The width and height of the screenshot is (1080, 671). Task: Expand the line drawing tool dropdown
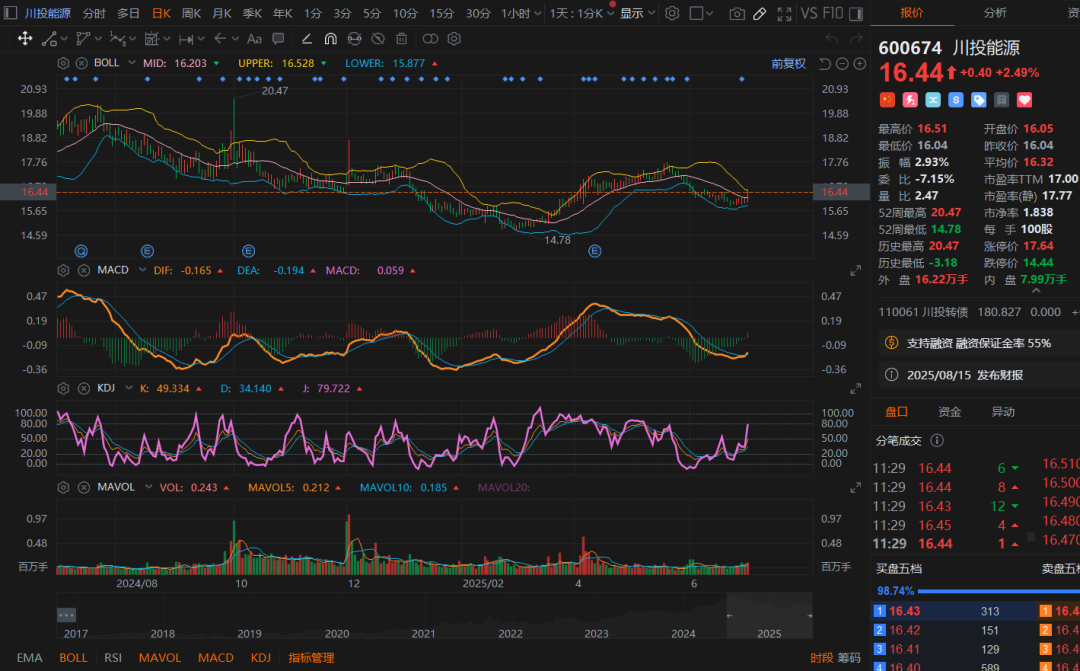pyautogui.click(x=64, y=39)
